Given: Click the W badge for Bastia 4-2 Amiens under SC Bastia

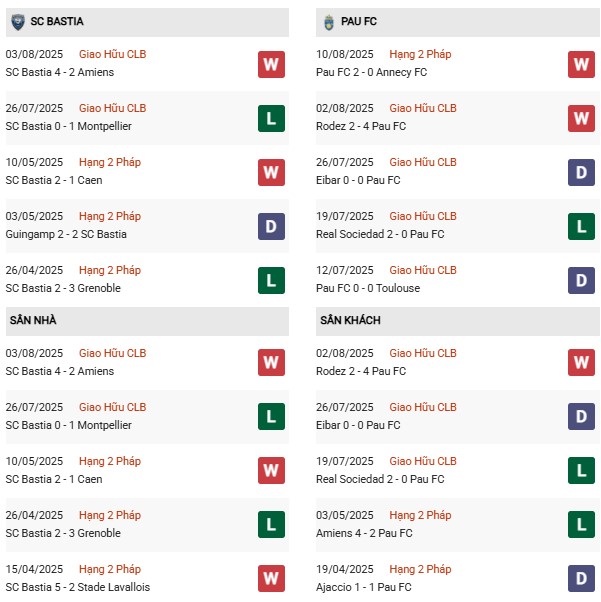Looking at the screenshot, I should tap(271, 65).
